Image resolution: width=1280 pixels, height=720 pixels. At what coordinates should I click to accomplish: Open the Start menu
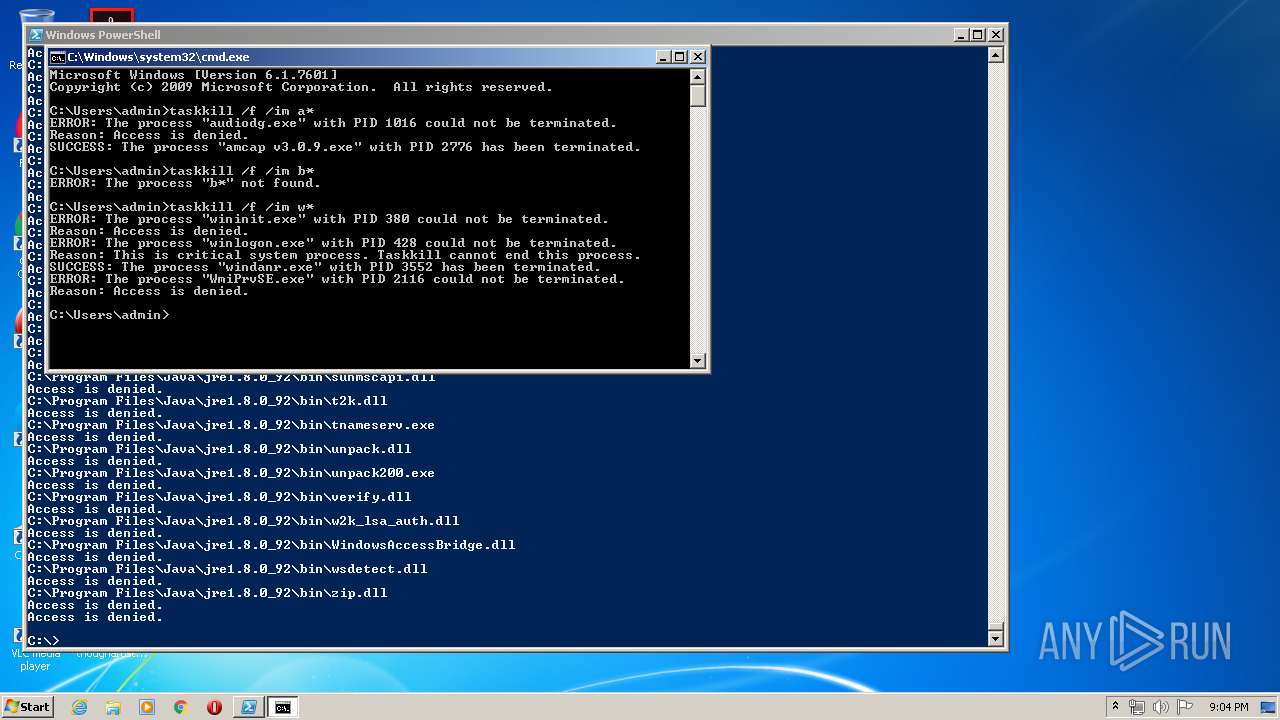pyautogui.click(x=27, y=707)
